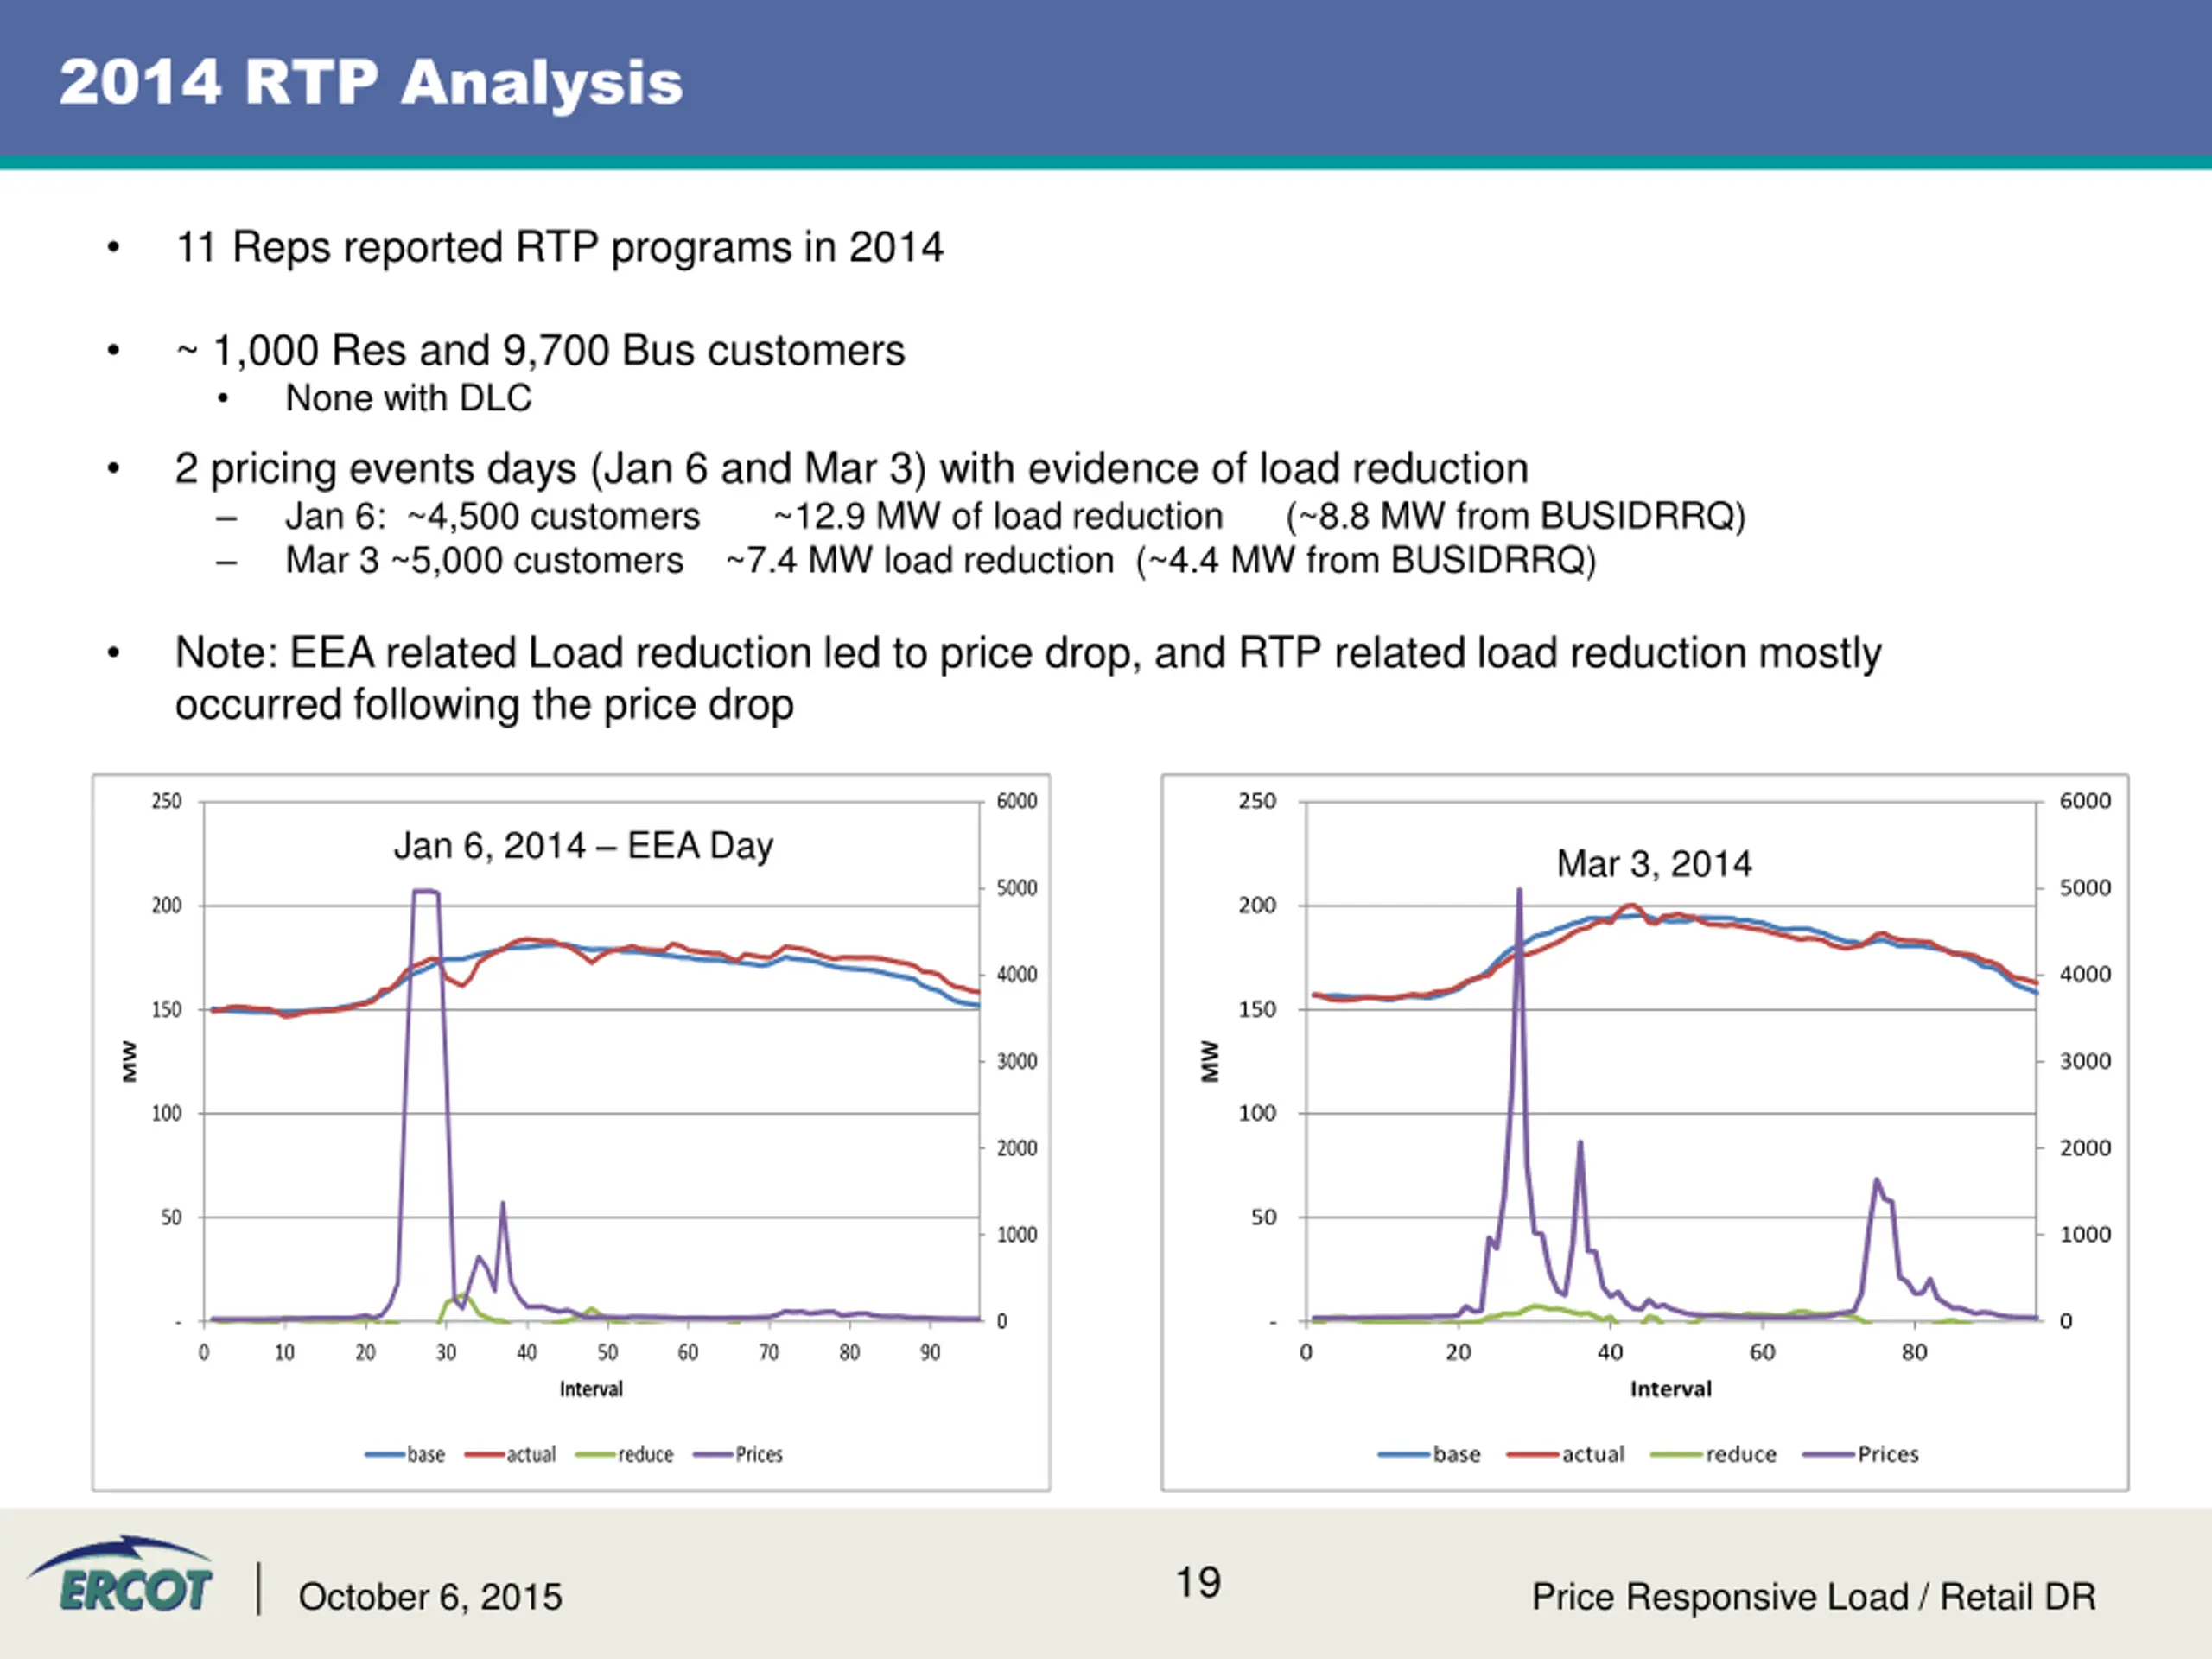Click the Interval axis label of Jan 6 chart

591,1389
